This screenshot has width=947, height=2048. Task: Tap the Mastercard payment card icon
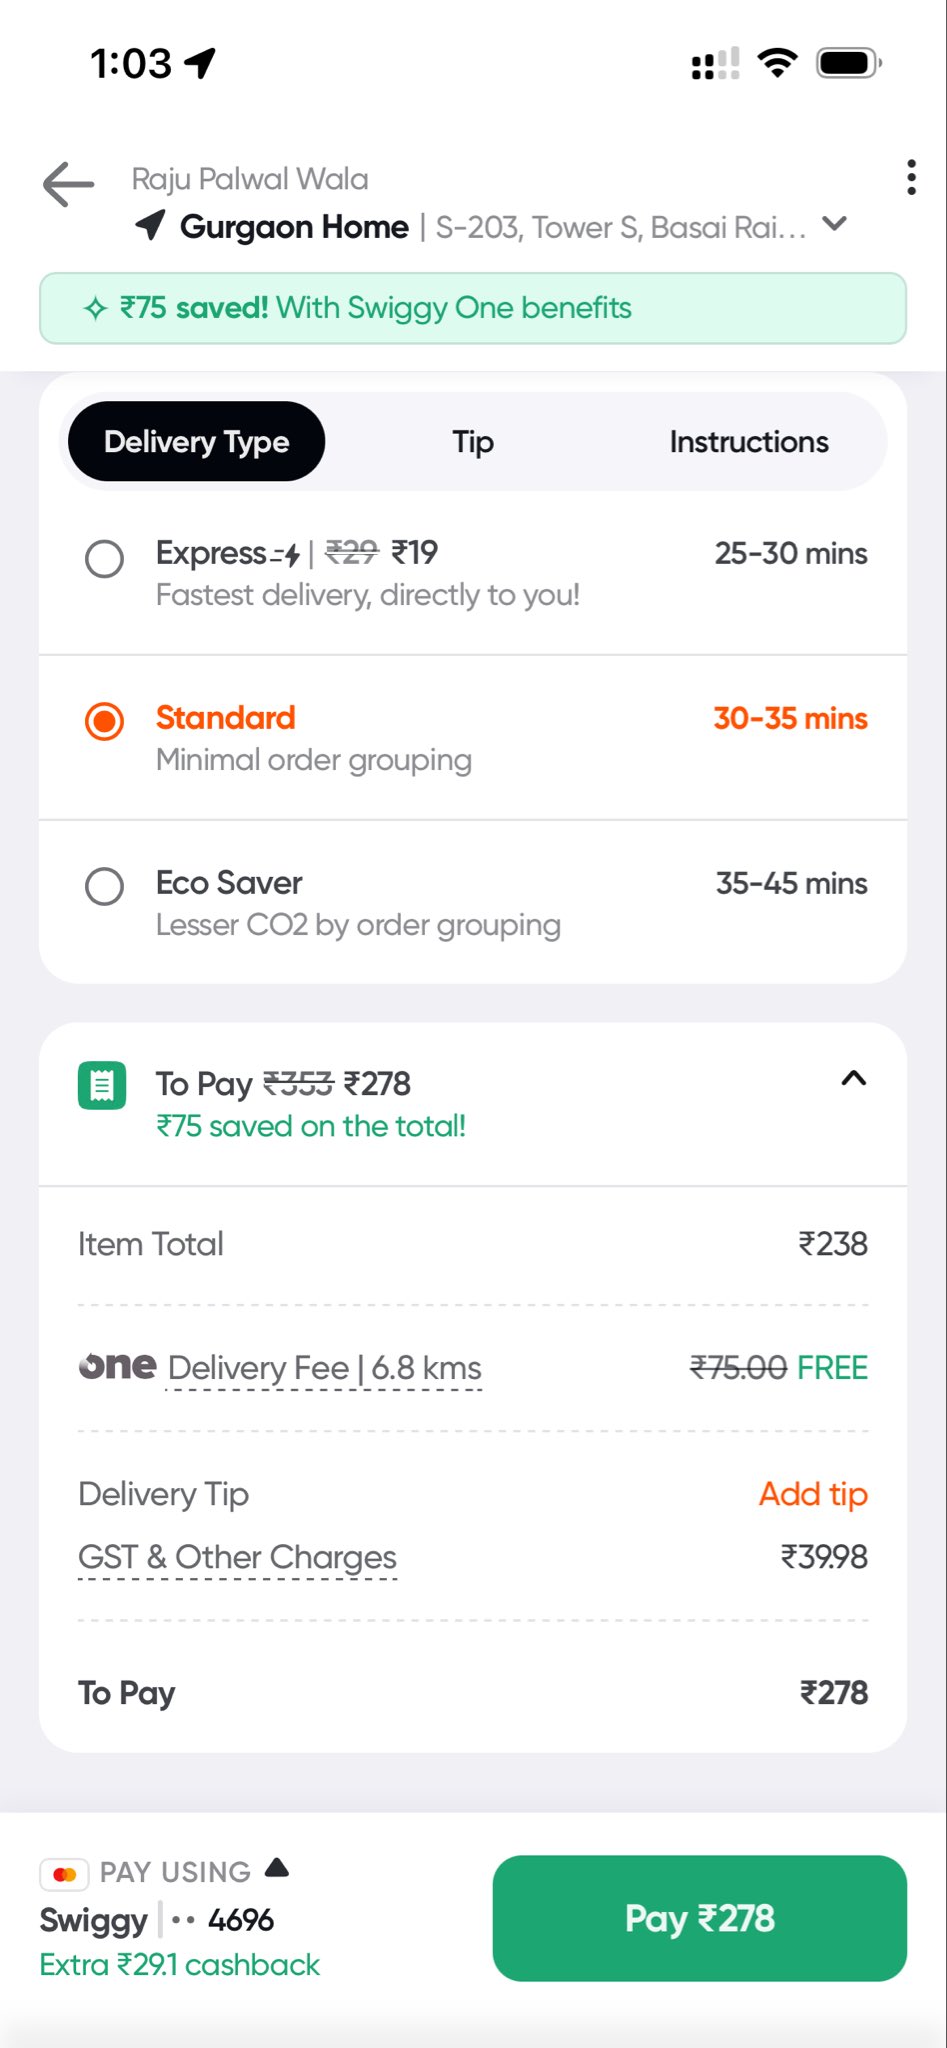coord(65,1874)
